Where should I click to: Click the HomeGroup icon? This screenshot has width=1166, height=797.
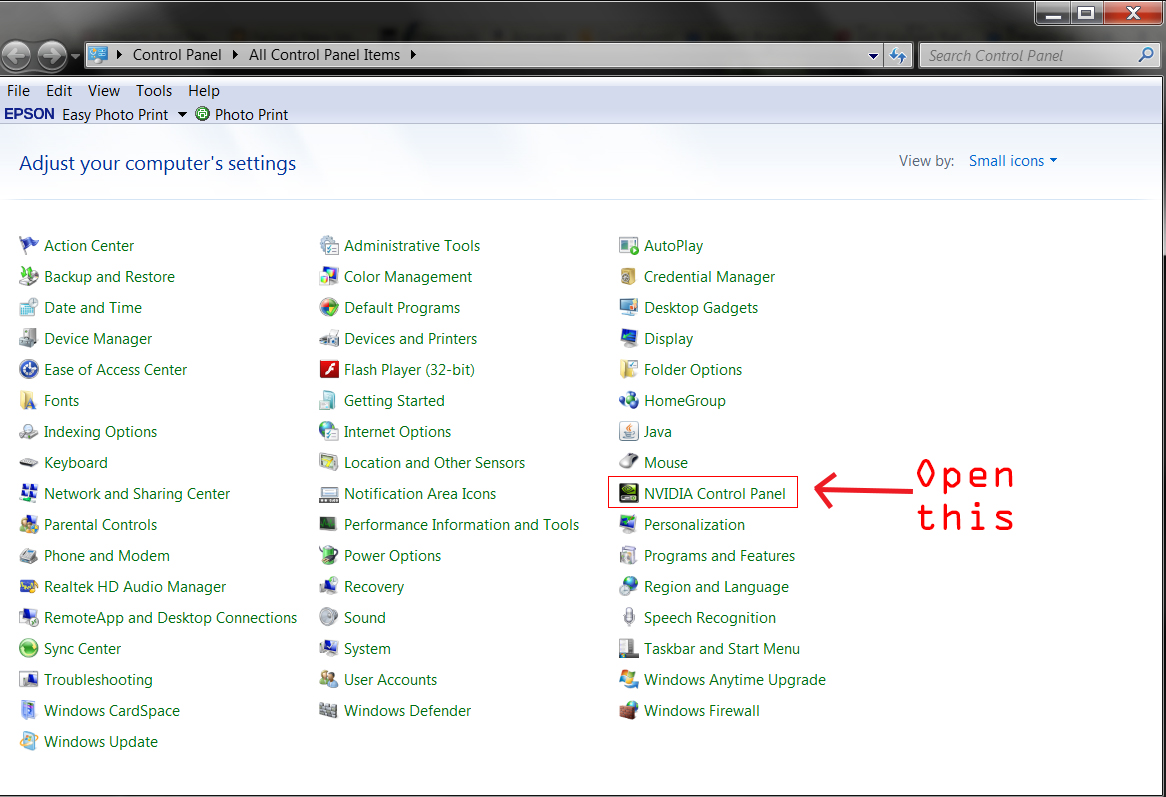click(x=628, y=401)
